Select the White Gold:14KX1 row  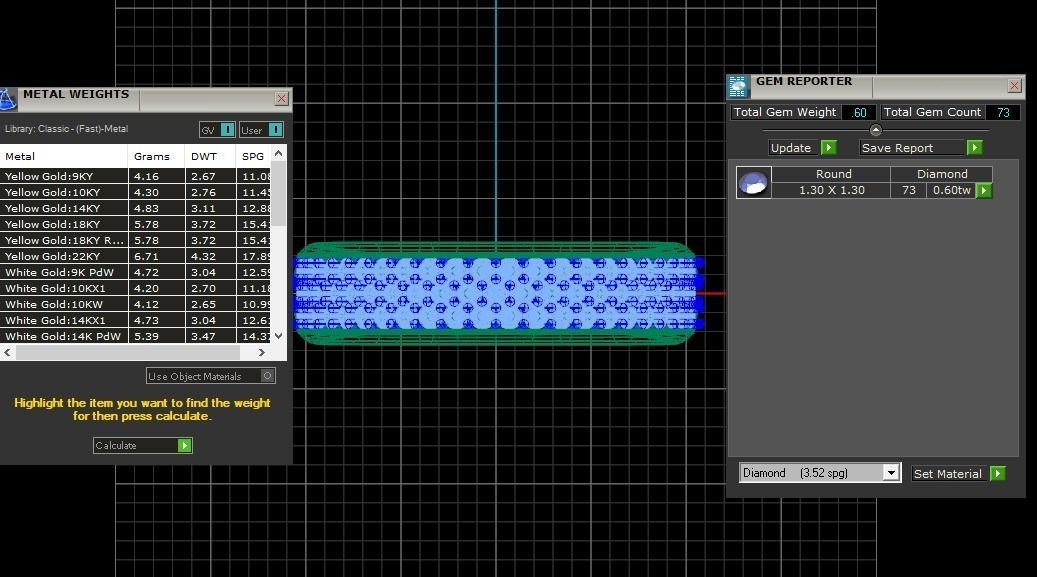pos(136,320)
